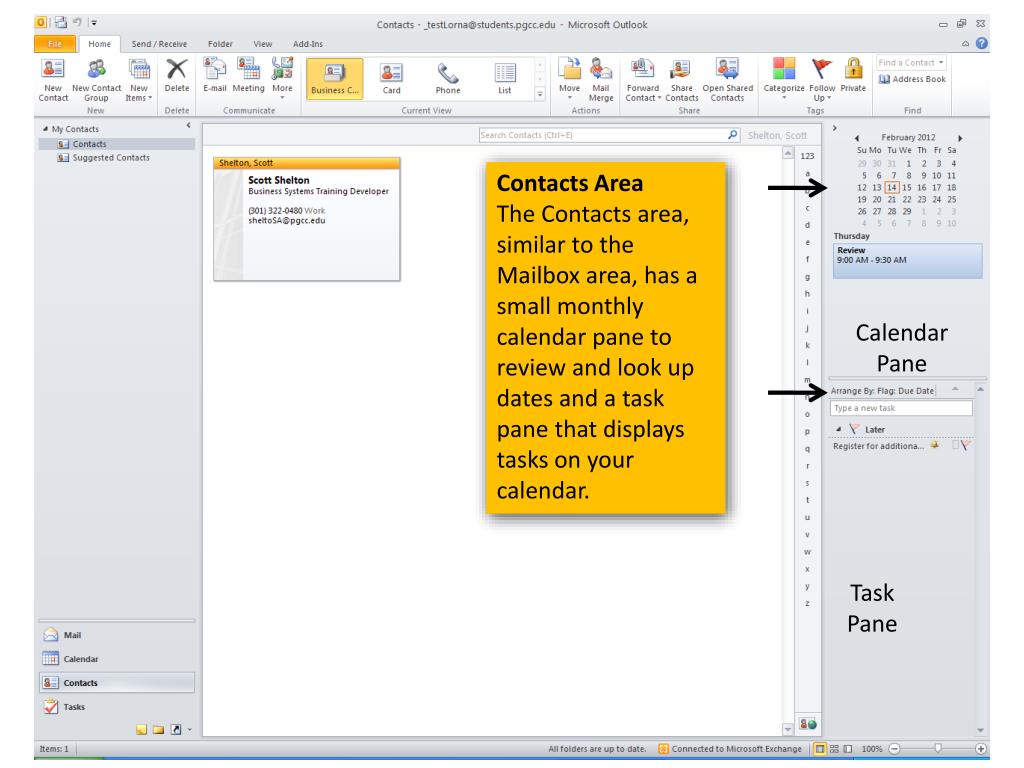The height and width of the screenshot is (768, 1024).
Task: Delete the selected contact
Action: pos(176,76)
